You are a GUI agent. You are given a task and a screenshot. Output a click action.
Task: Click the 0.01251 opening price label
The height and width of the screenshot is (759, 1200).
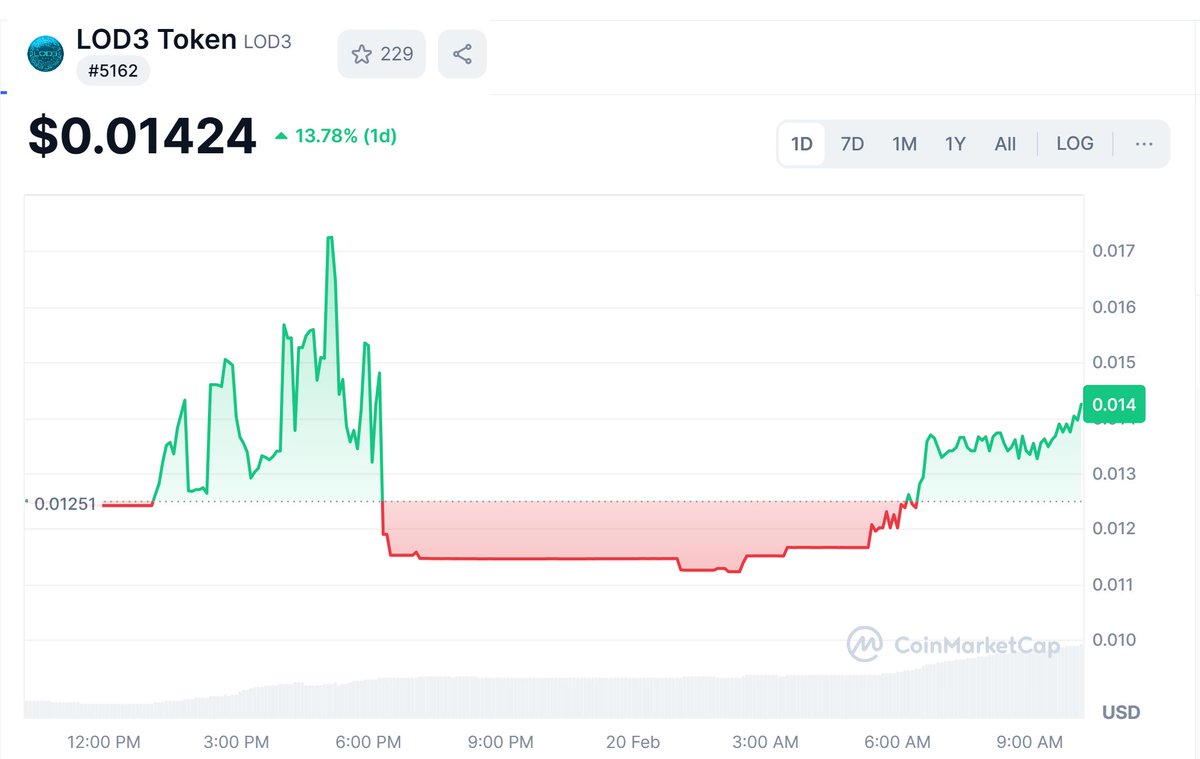pyautogui.click(x=65, y=504)
